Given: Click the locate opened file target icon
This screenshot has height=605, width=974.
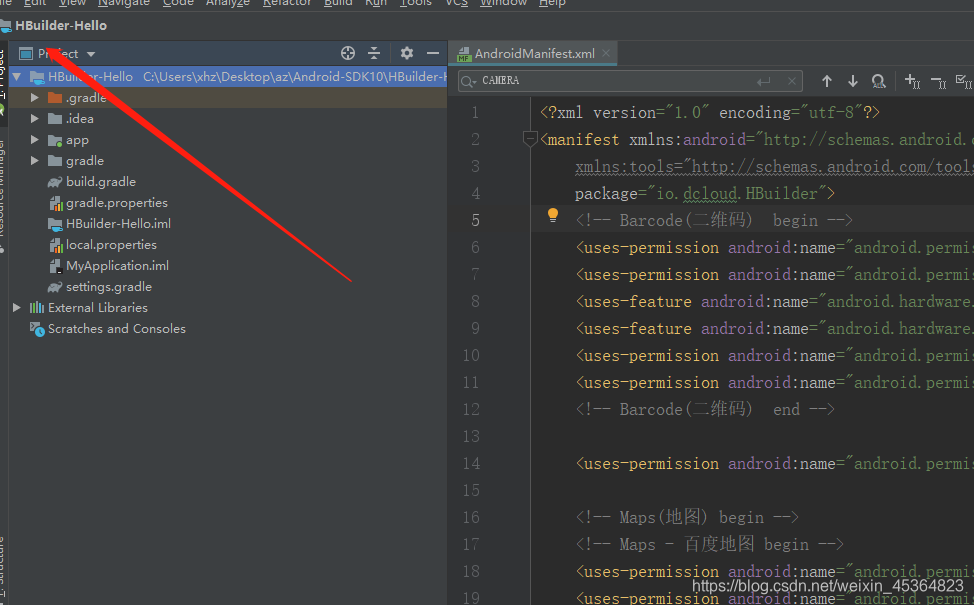Looking at the screenshot, I should (x=348, y=53).
